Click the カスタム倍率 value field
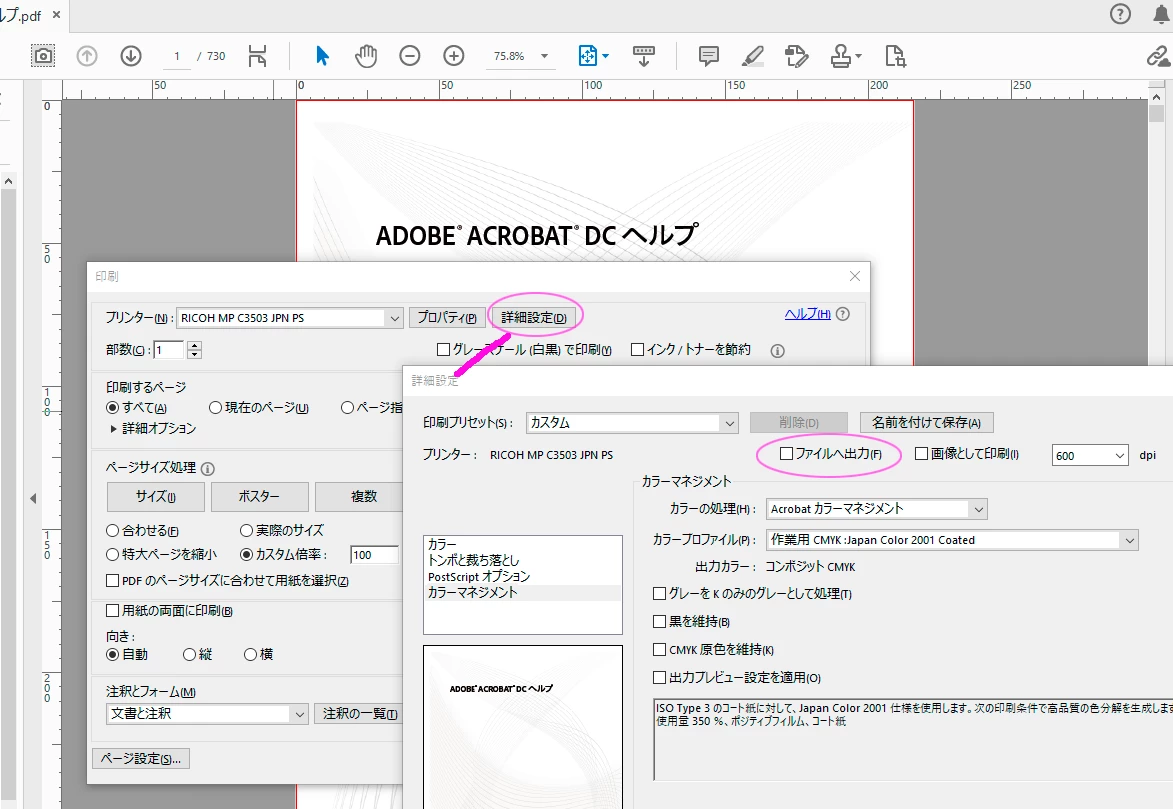The image size is (1173, 809). pyautogui.click(x=374, y=555)
